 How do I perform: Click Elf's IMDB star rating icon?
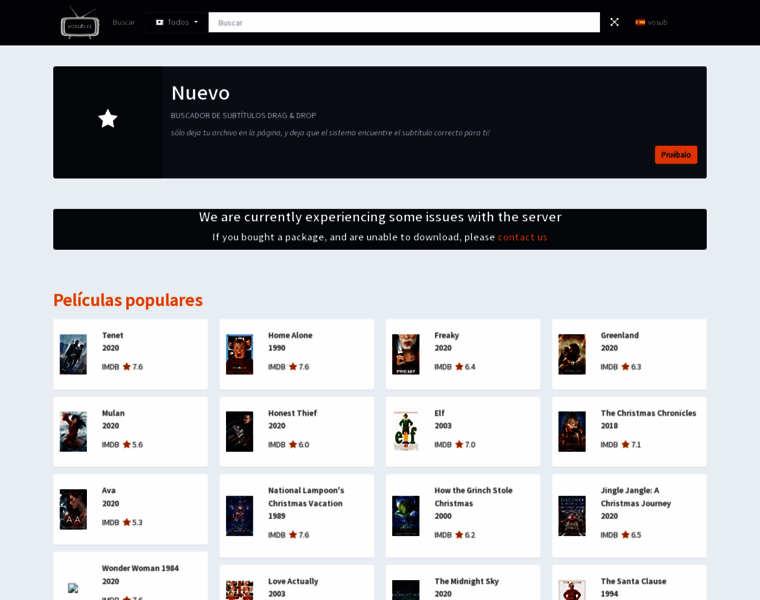[459, 444]
